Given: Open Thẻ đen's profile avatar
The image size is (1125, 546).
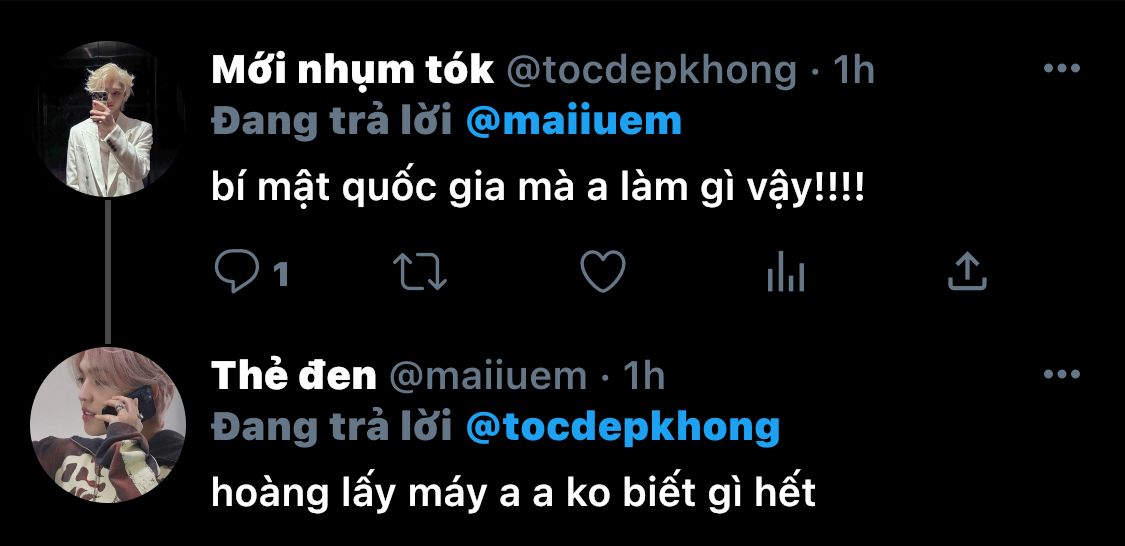Looking at the screenshot, I should [x=108, y=425].
